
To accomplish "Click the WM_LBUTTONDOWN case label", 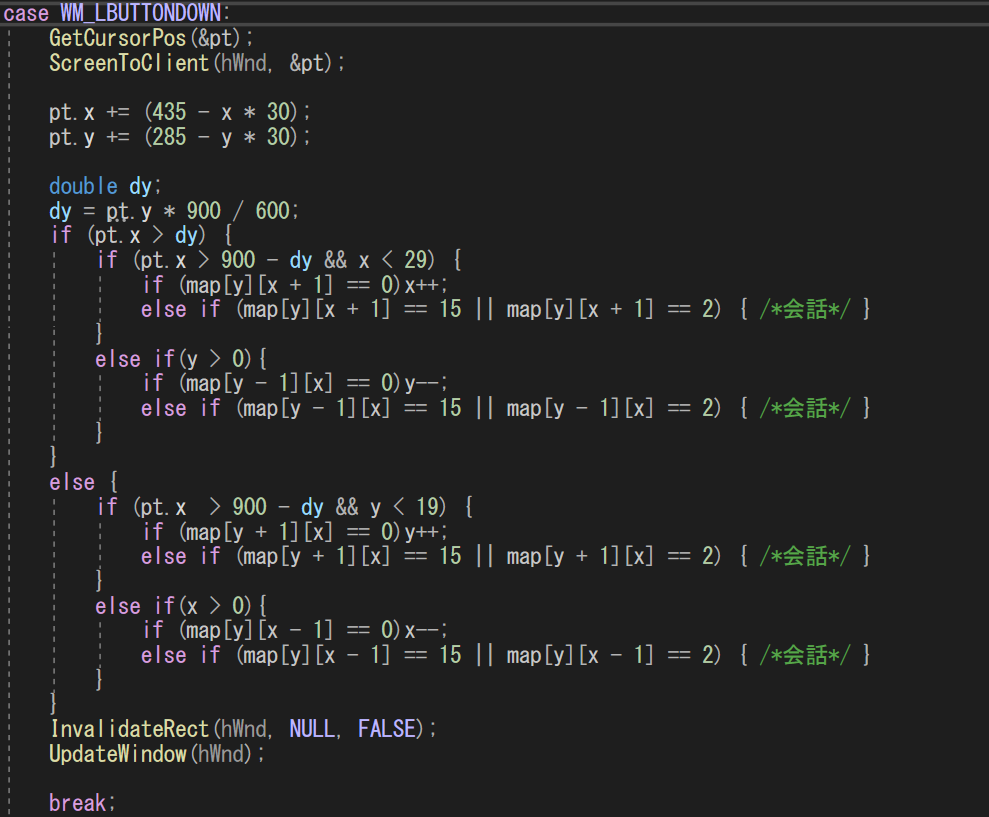I will tap(140, 13).
